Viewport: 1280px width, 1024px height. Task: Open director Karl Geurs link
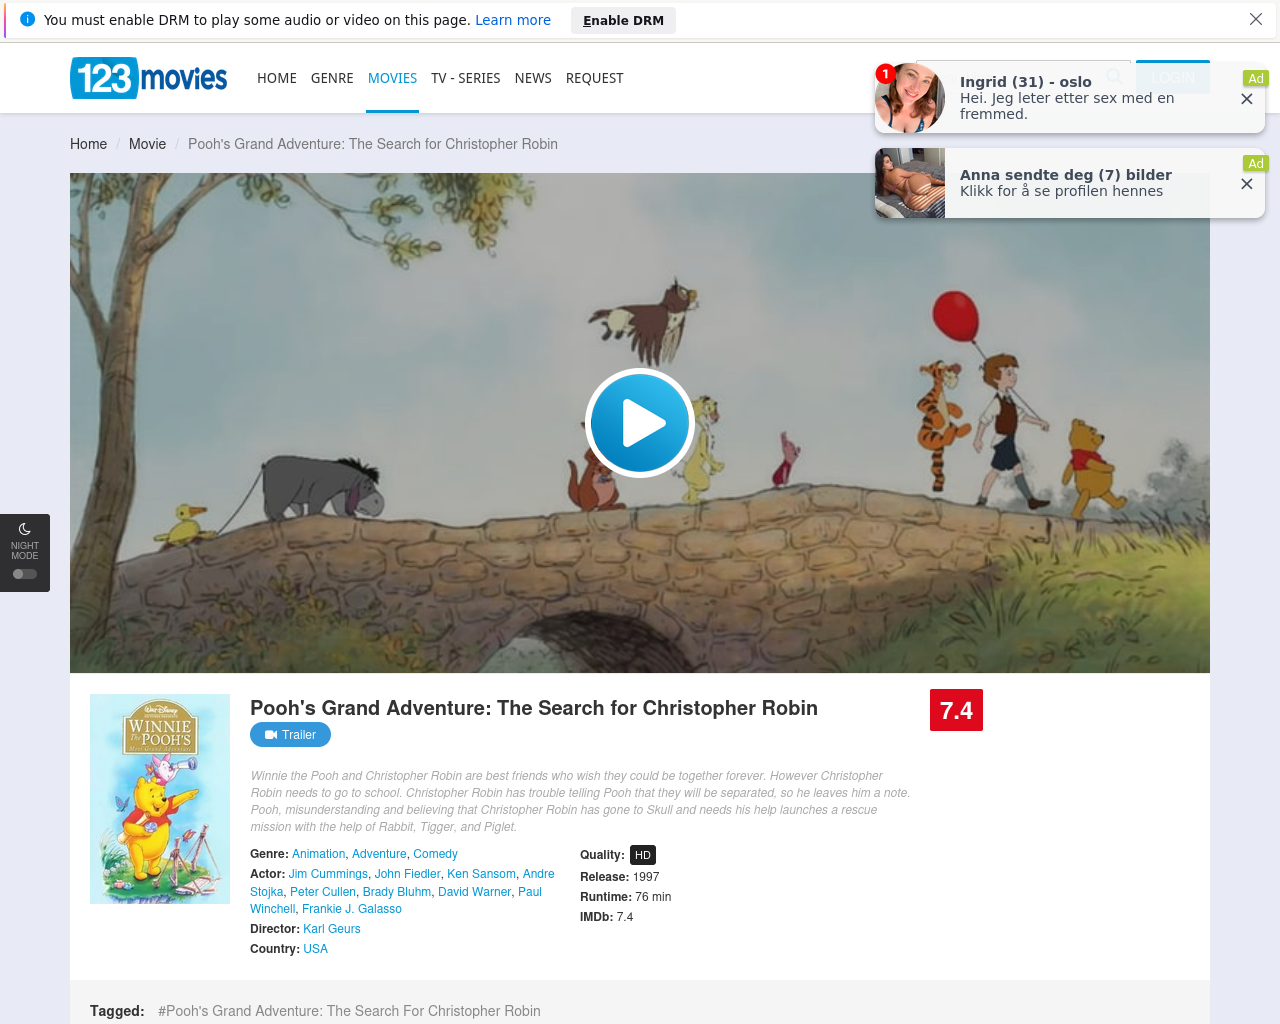[x=332, y=929]
